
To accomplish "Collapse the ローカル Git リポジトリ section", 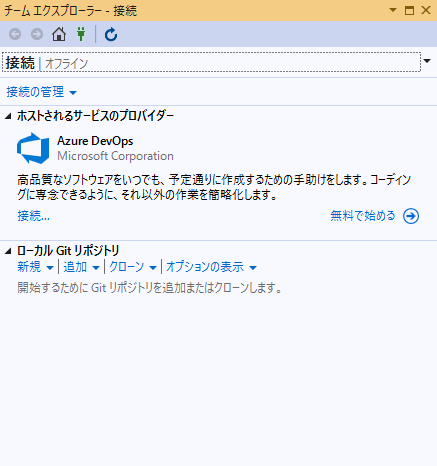I will click(8, 251).
